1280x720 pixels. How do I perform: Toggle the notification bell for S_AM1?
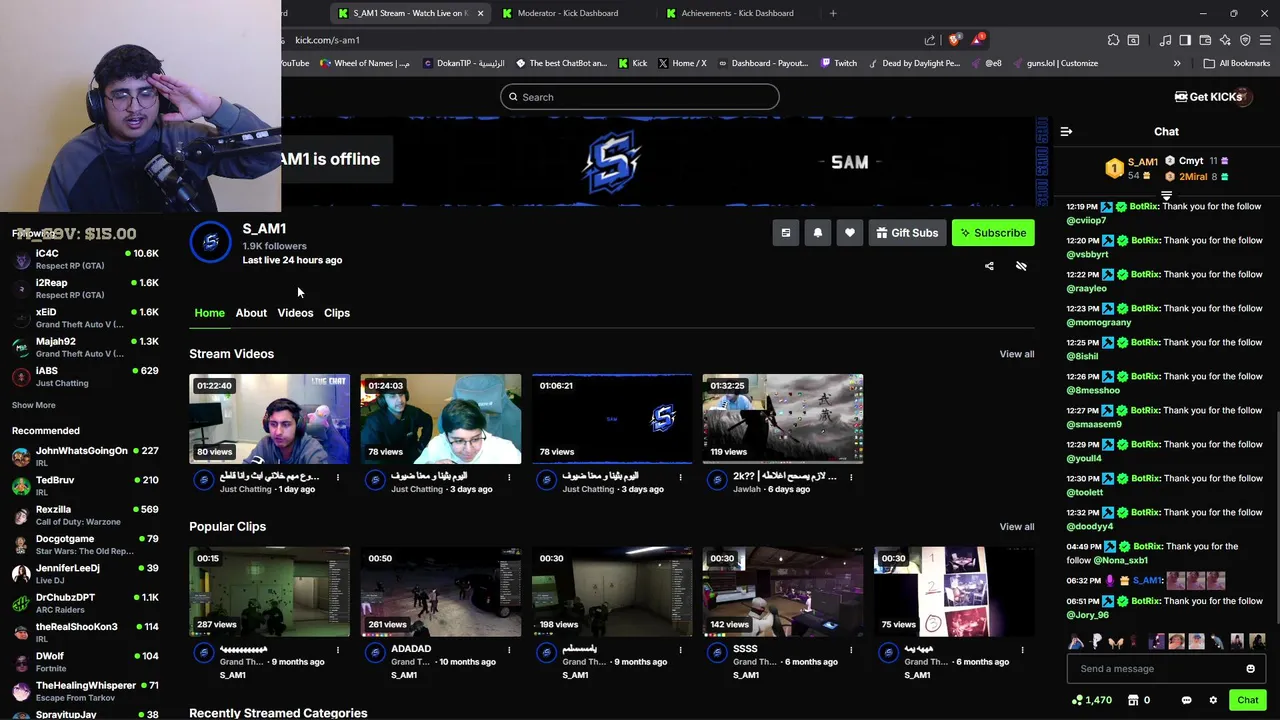coord(817,233)
